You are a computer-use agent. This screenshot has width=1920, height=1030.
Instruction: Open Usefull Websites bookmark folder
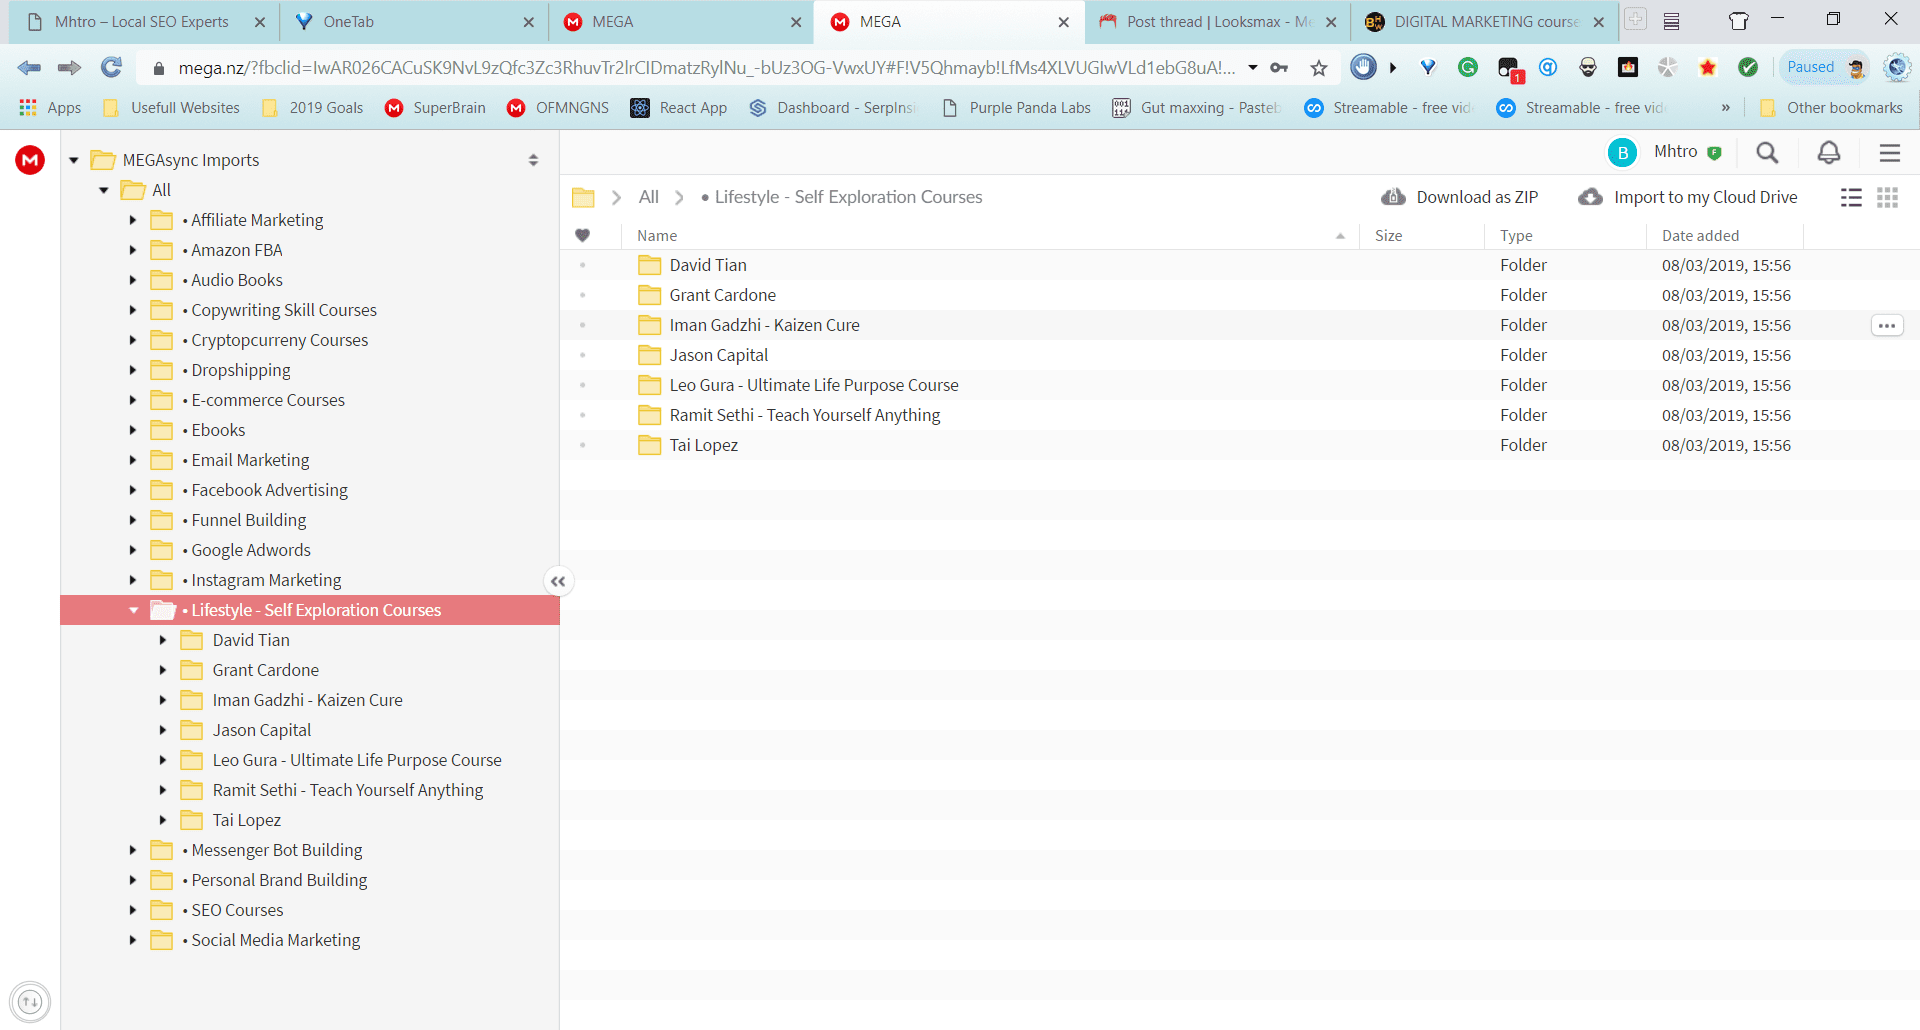[171, 107]
